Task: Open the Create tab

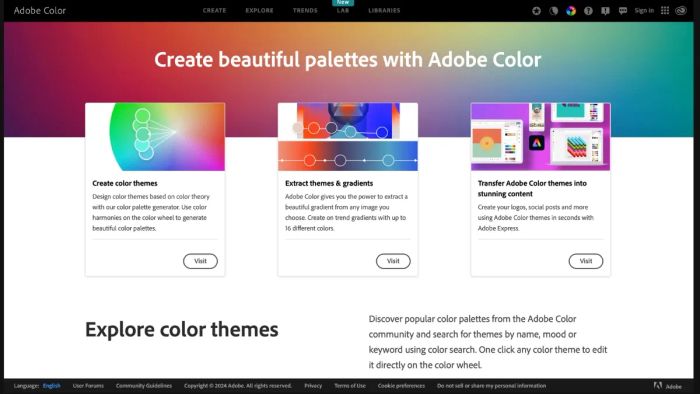Action: [214, 11]
